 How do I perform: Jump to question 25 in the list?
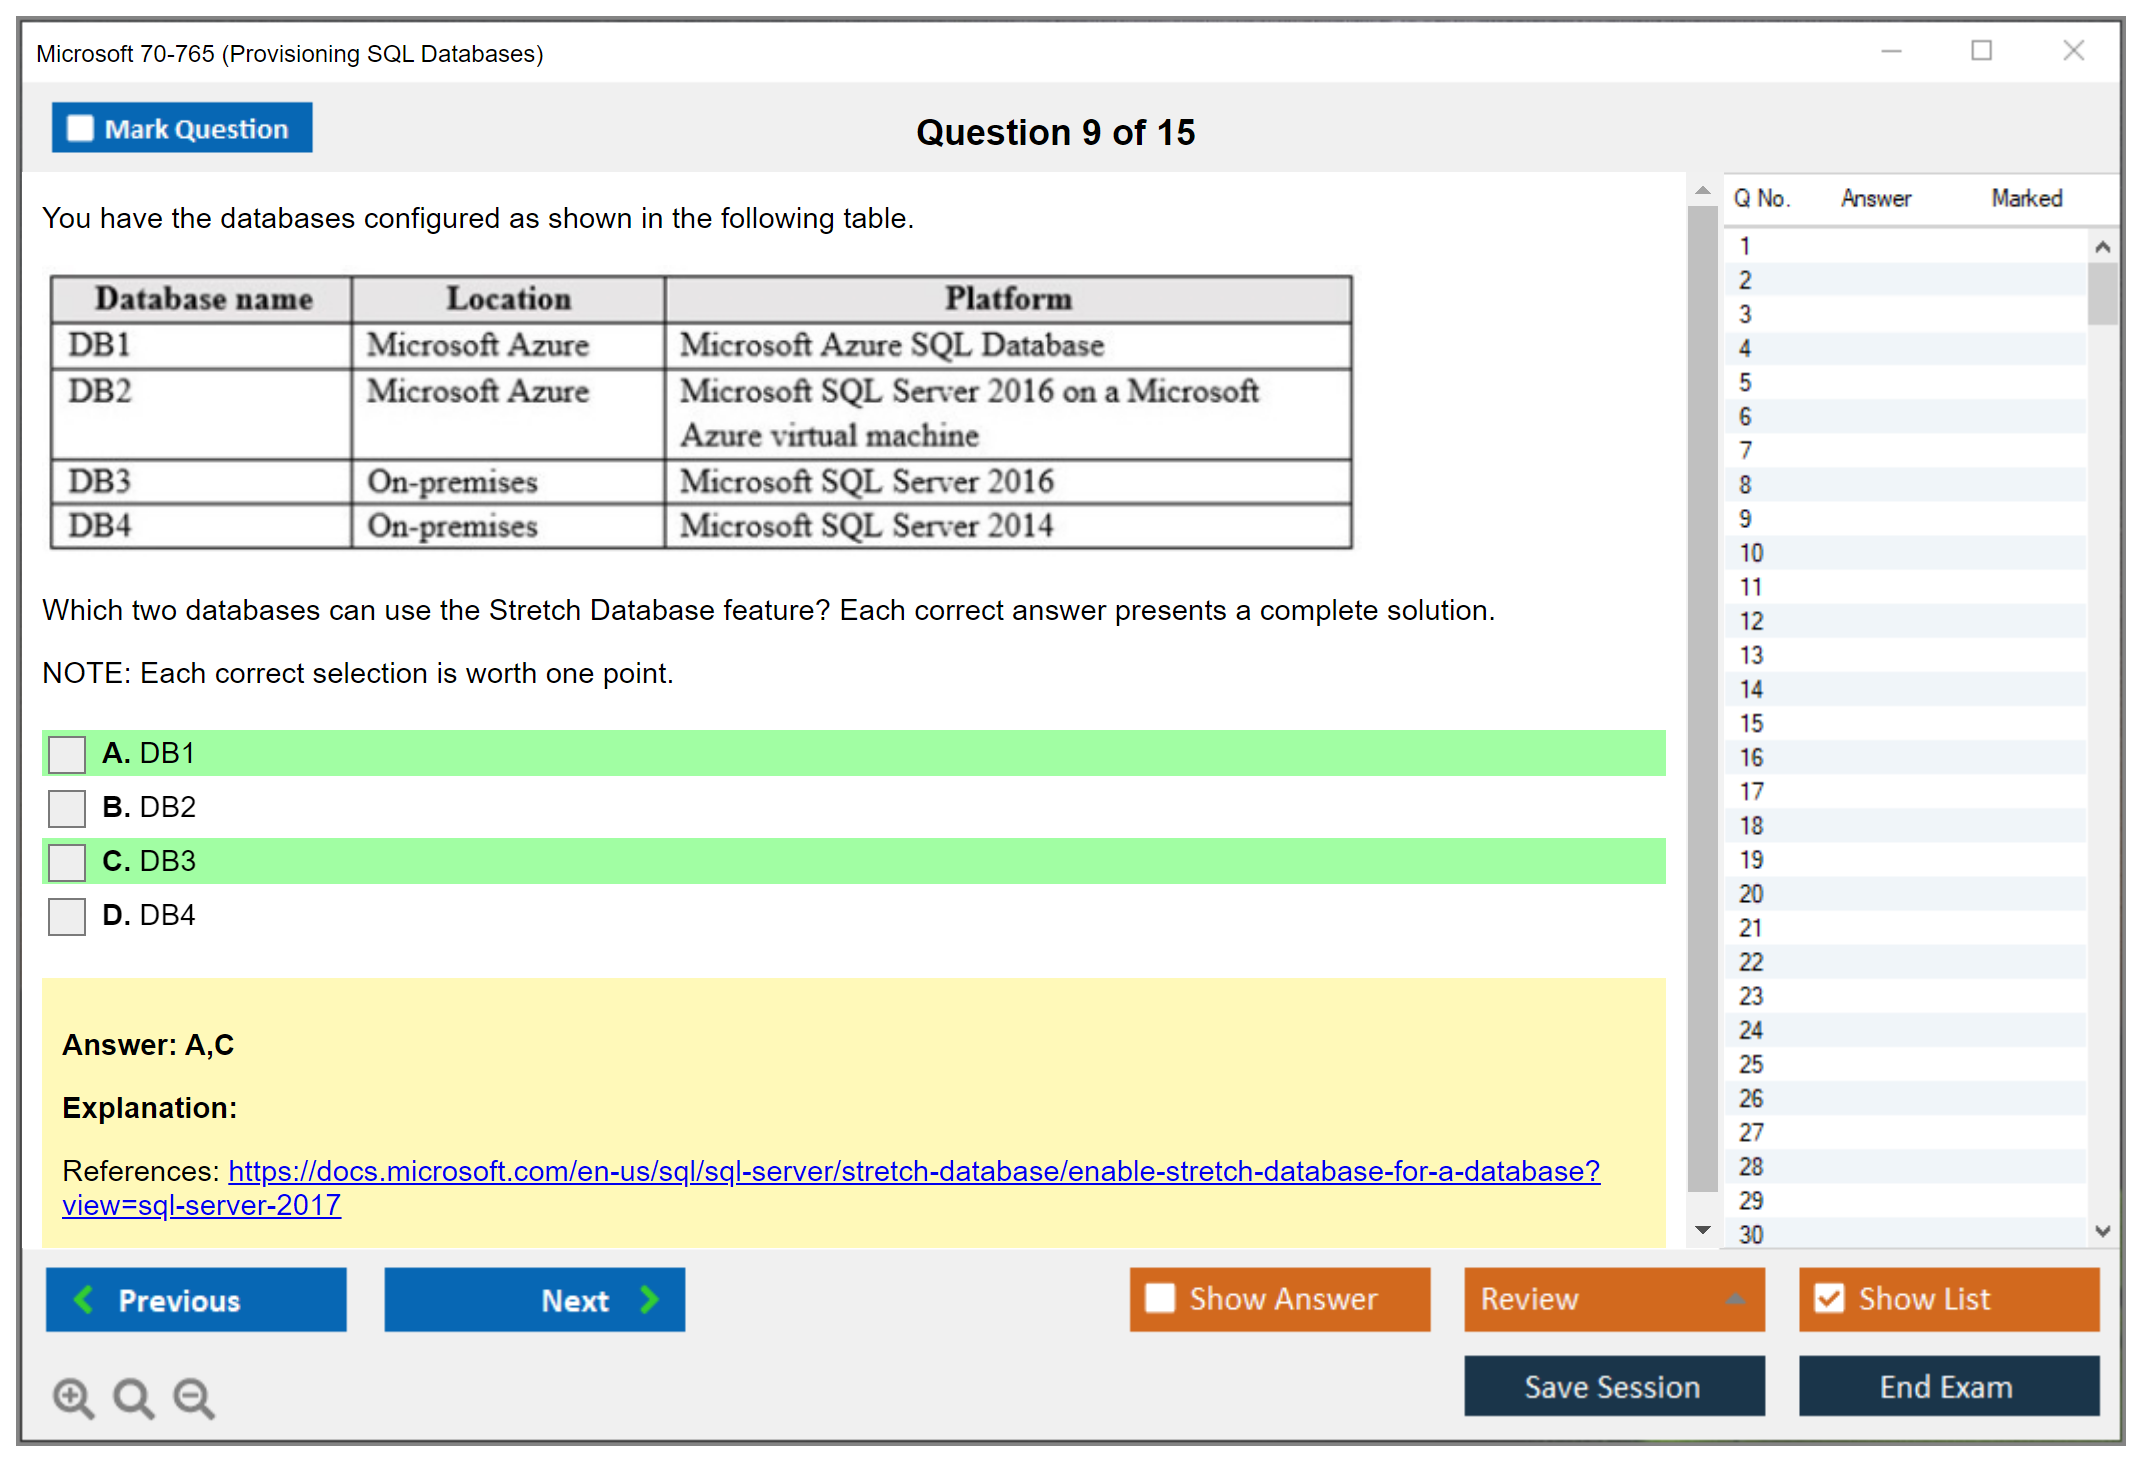1751,1064
